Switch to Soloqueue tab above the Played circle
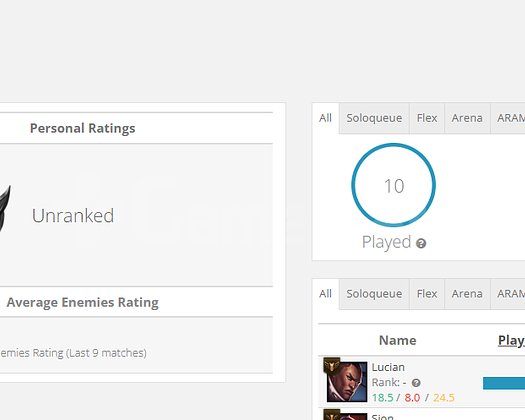This screenshot has width=525, height=420. 374,118
